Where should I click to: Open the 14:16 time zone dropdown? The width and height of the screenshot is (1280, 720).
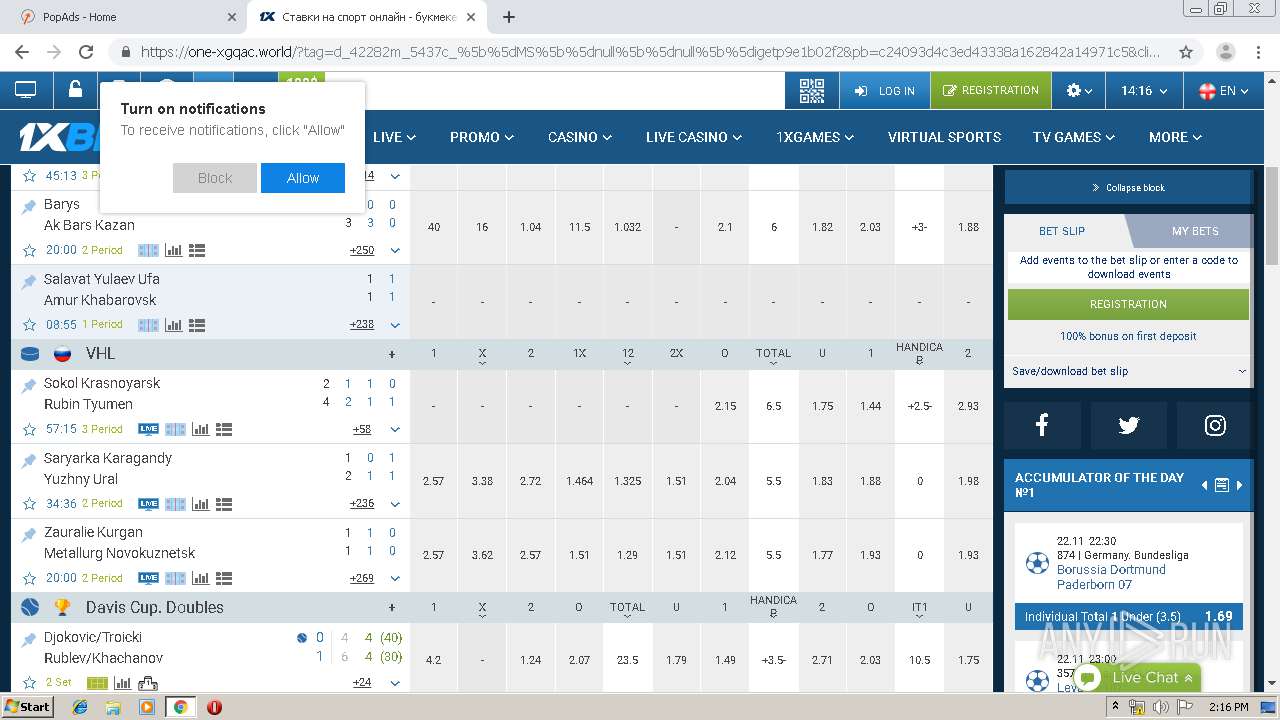click(x=1144, y=91)
